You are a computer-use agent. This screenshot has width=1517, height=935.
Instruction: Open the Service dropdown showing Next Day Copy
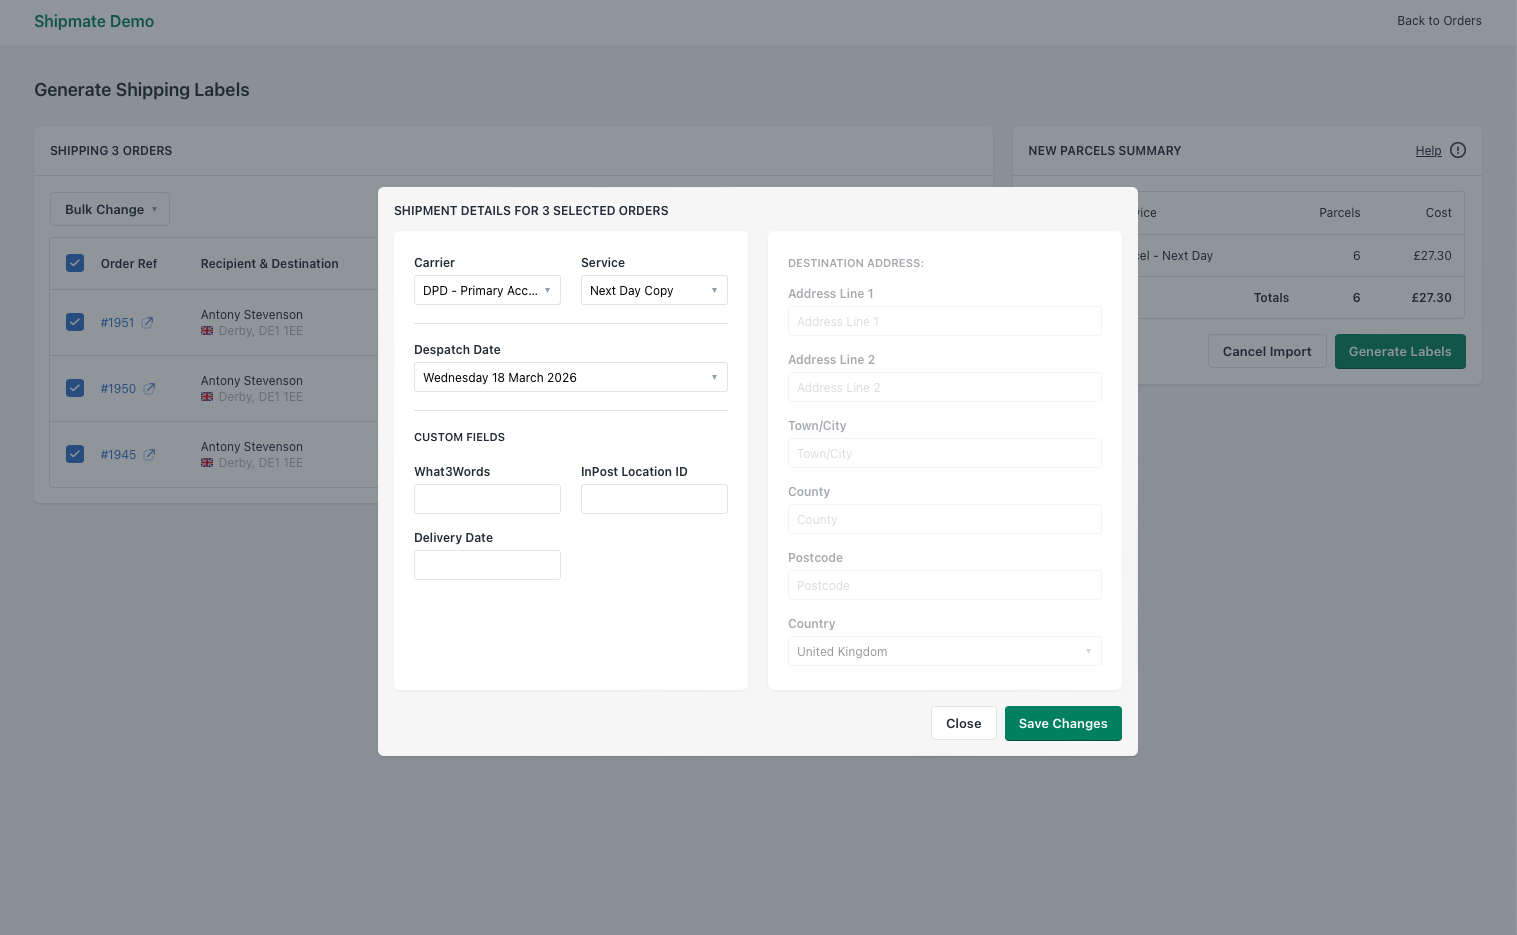pyautogui.click(x=654, y=290)
